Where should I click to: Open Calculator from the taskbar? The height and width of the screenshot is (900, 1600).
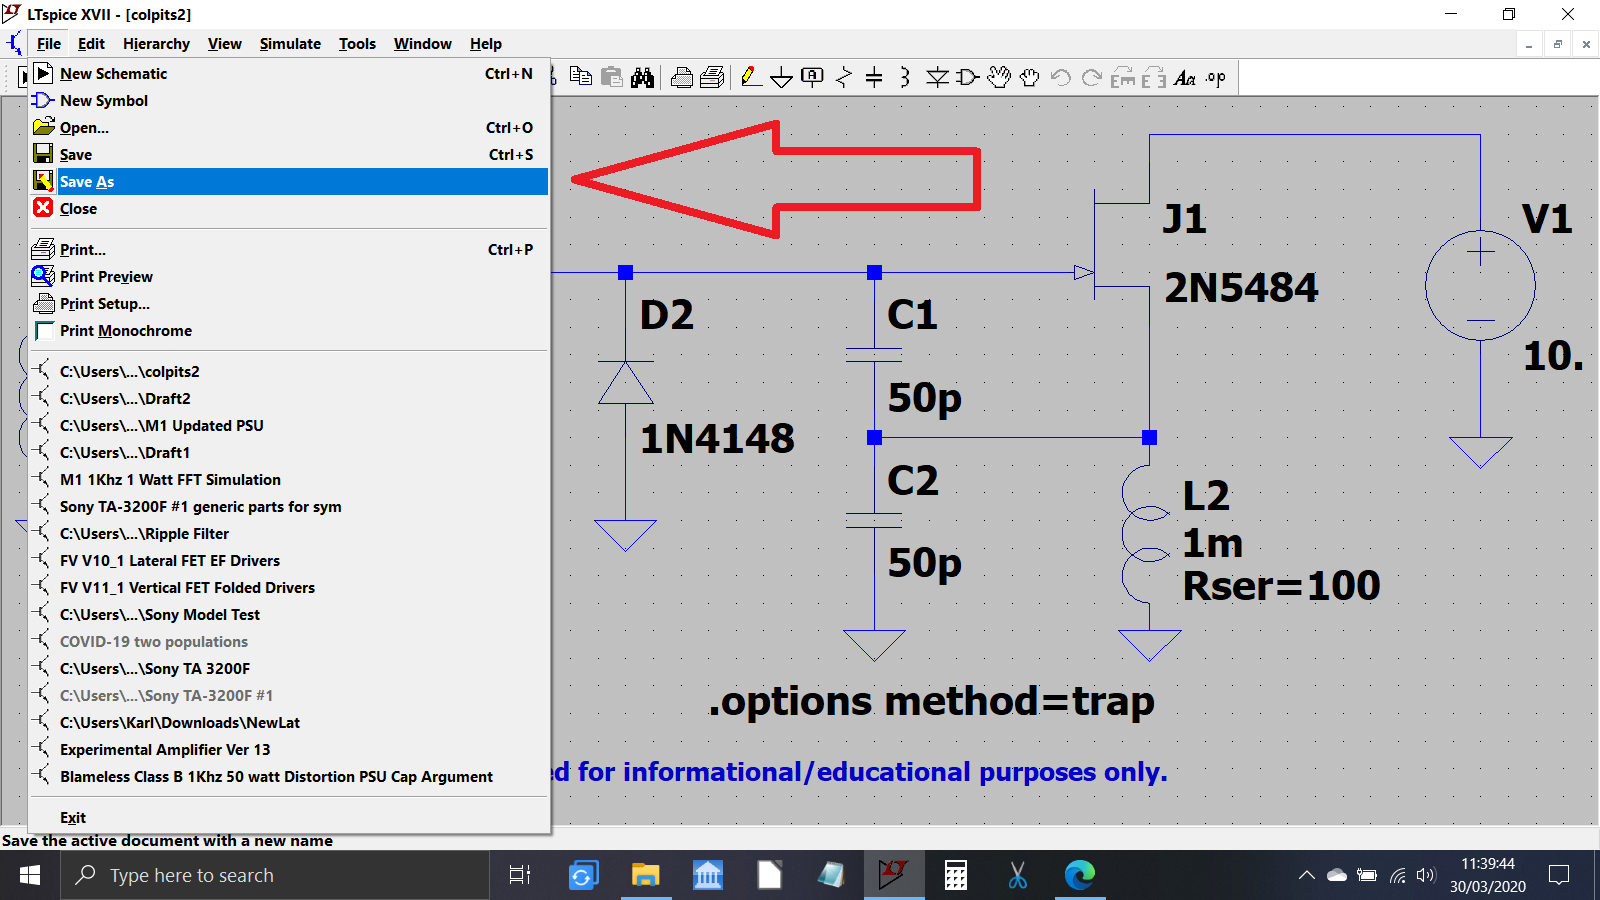(956, 875)
